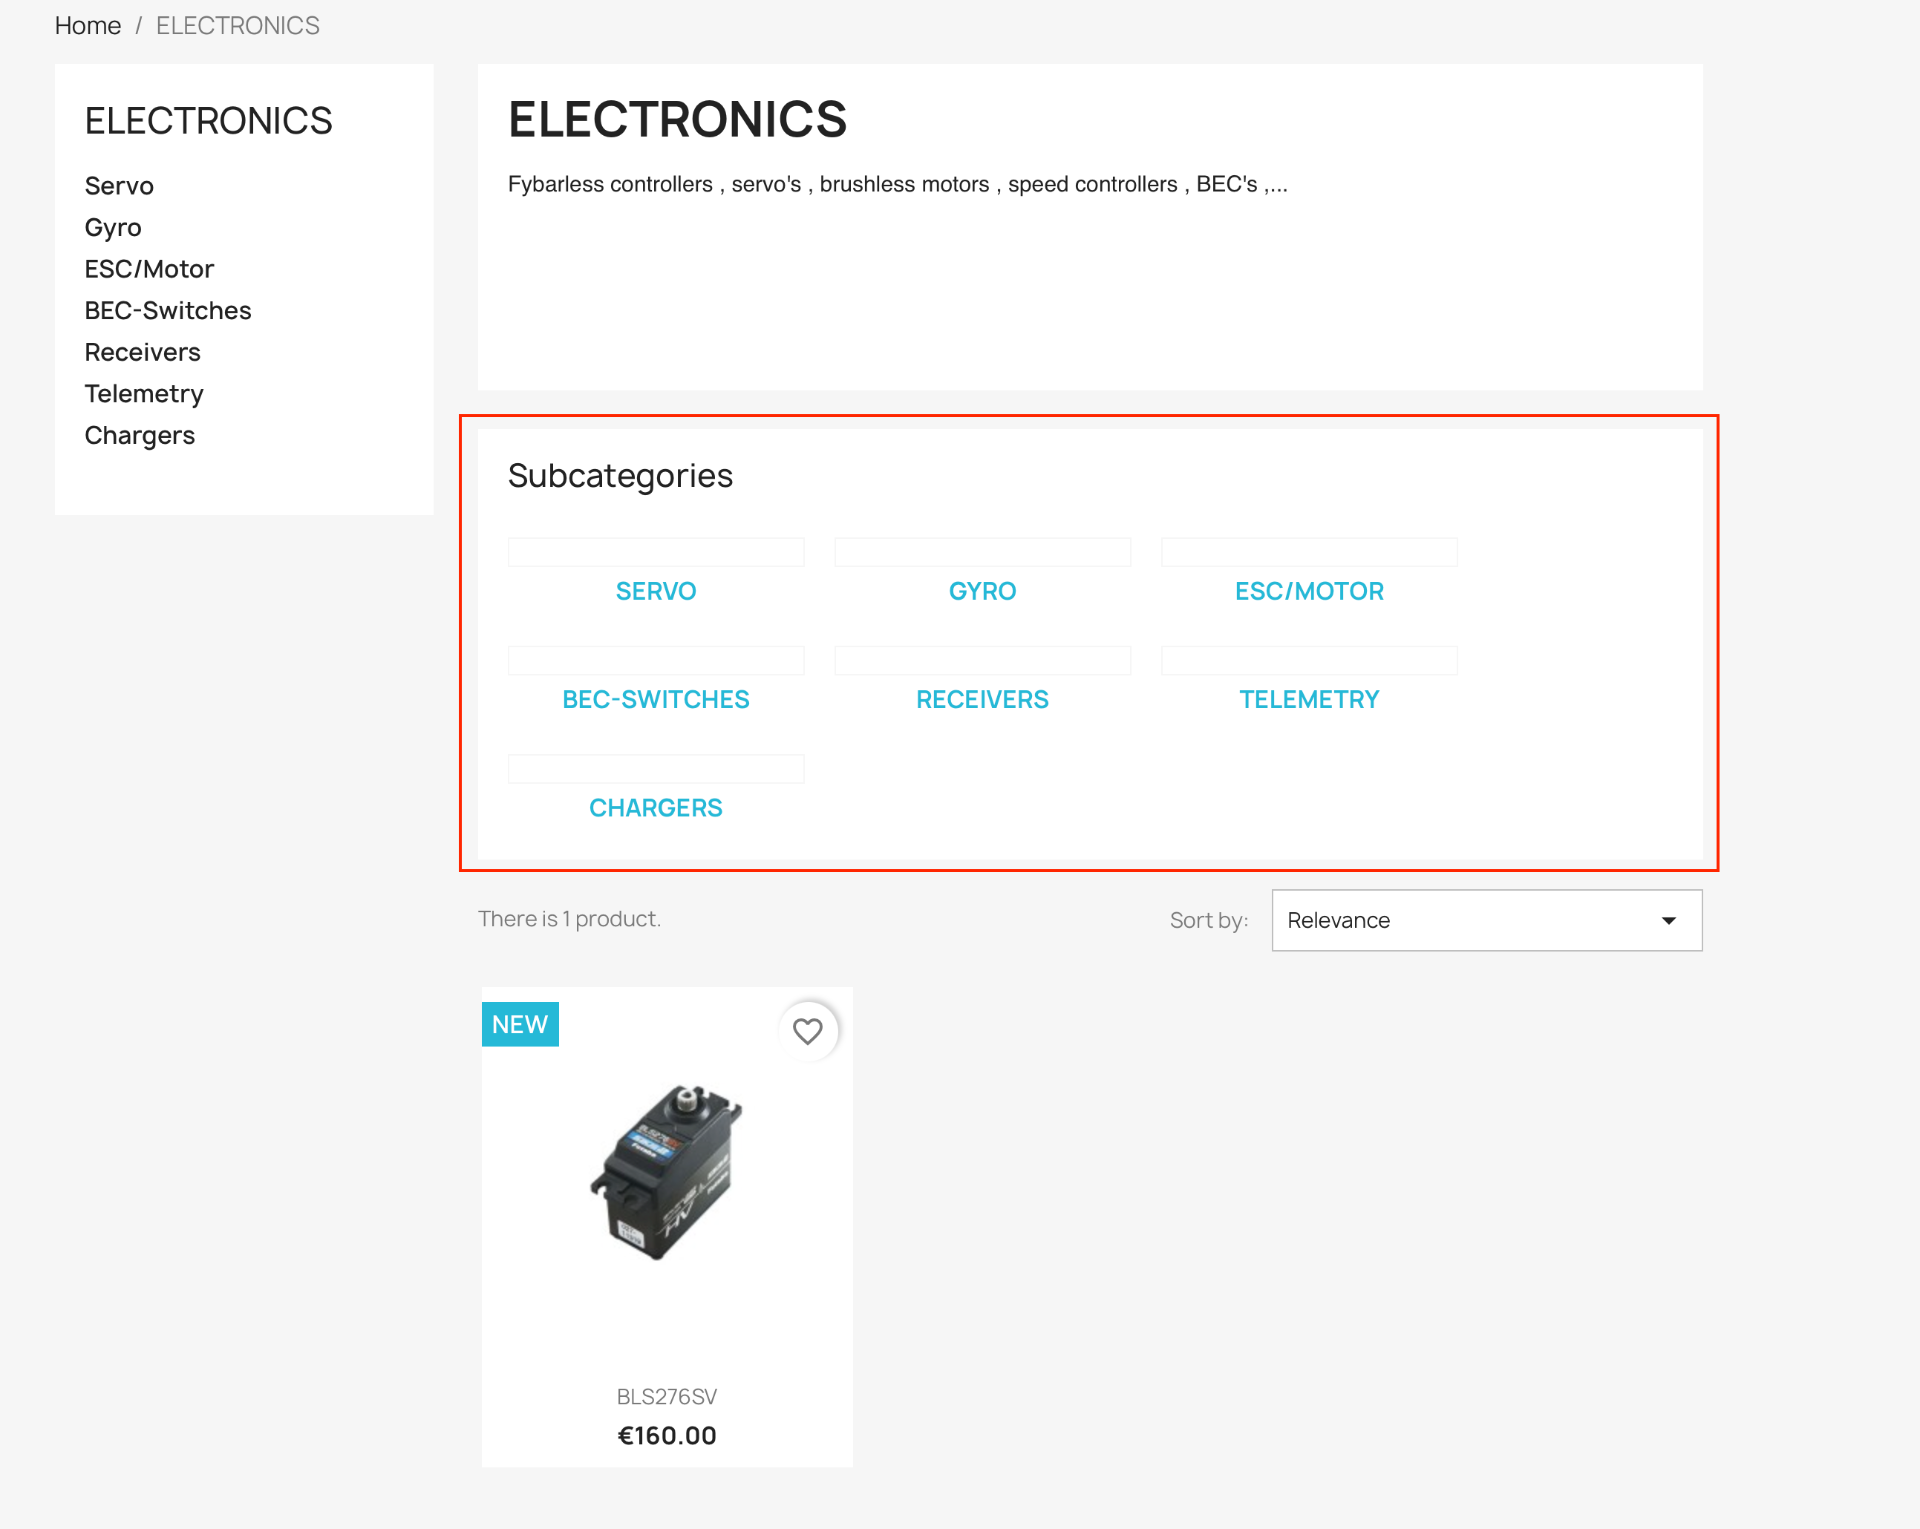This screenshot has width=1920, height=1529.
Task: Click the NEW badge on the product
Action: pyautogui.click(x=520, y=1024)
